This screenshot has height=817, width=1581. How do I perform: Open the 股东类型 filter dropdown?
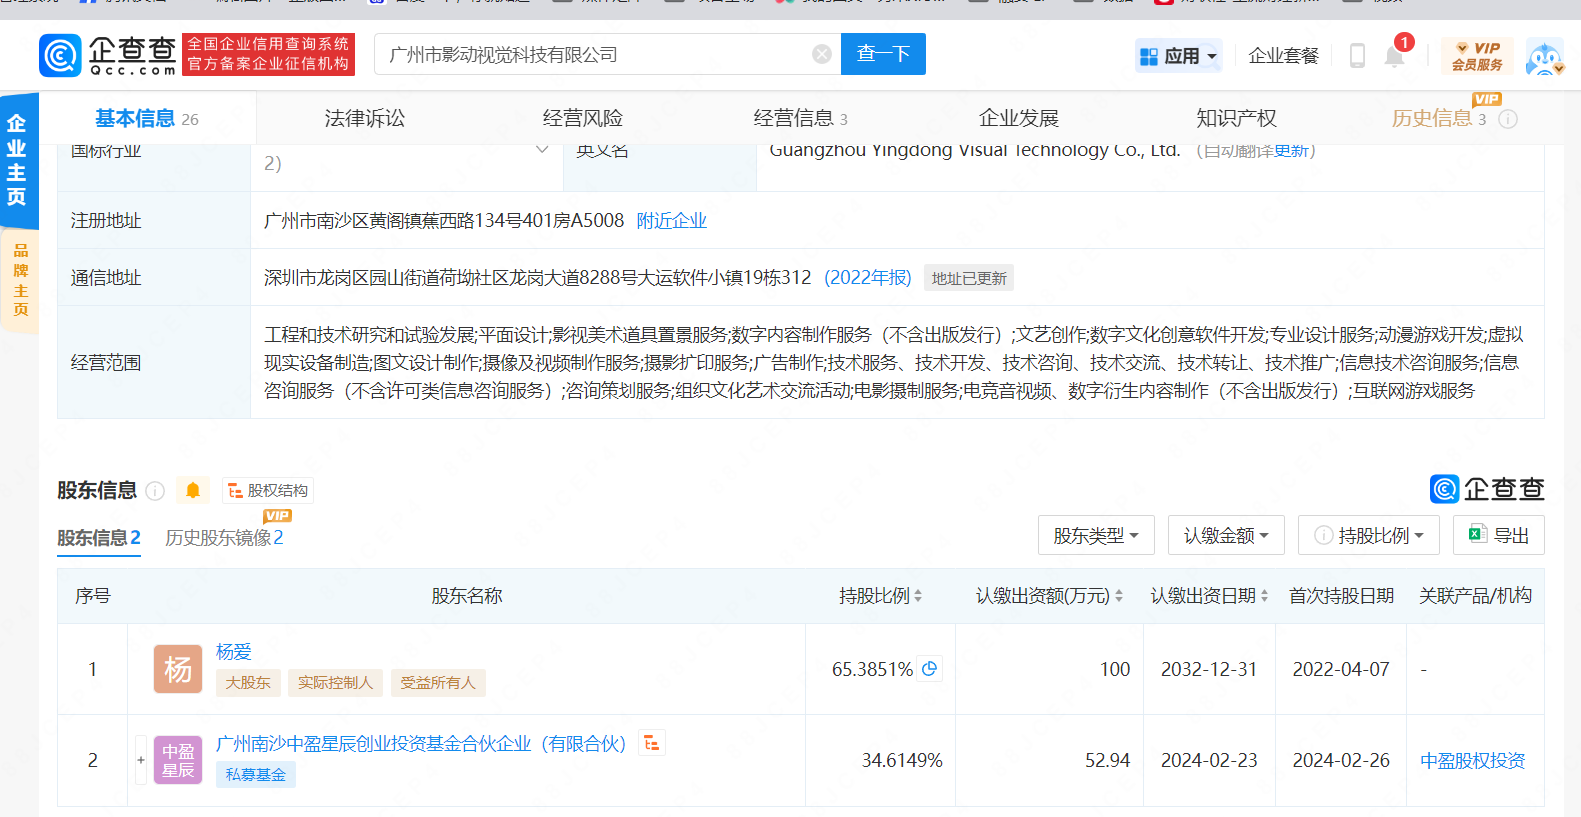(x=1096, y=535)
